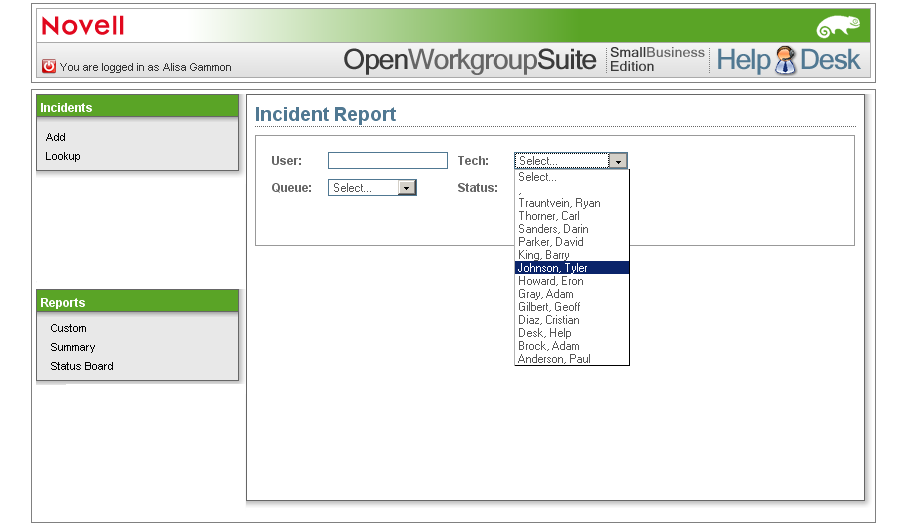
Task: Open the Queue dropdown
Action: tap(372, 187)
